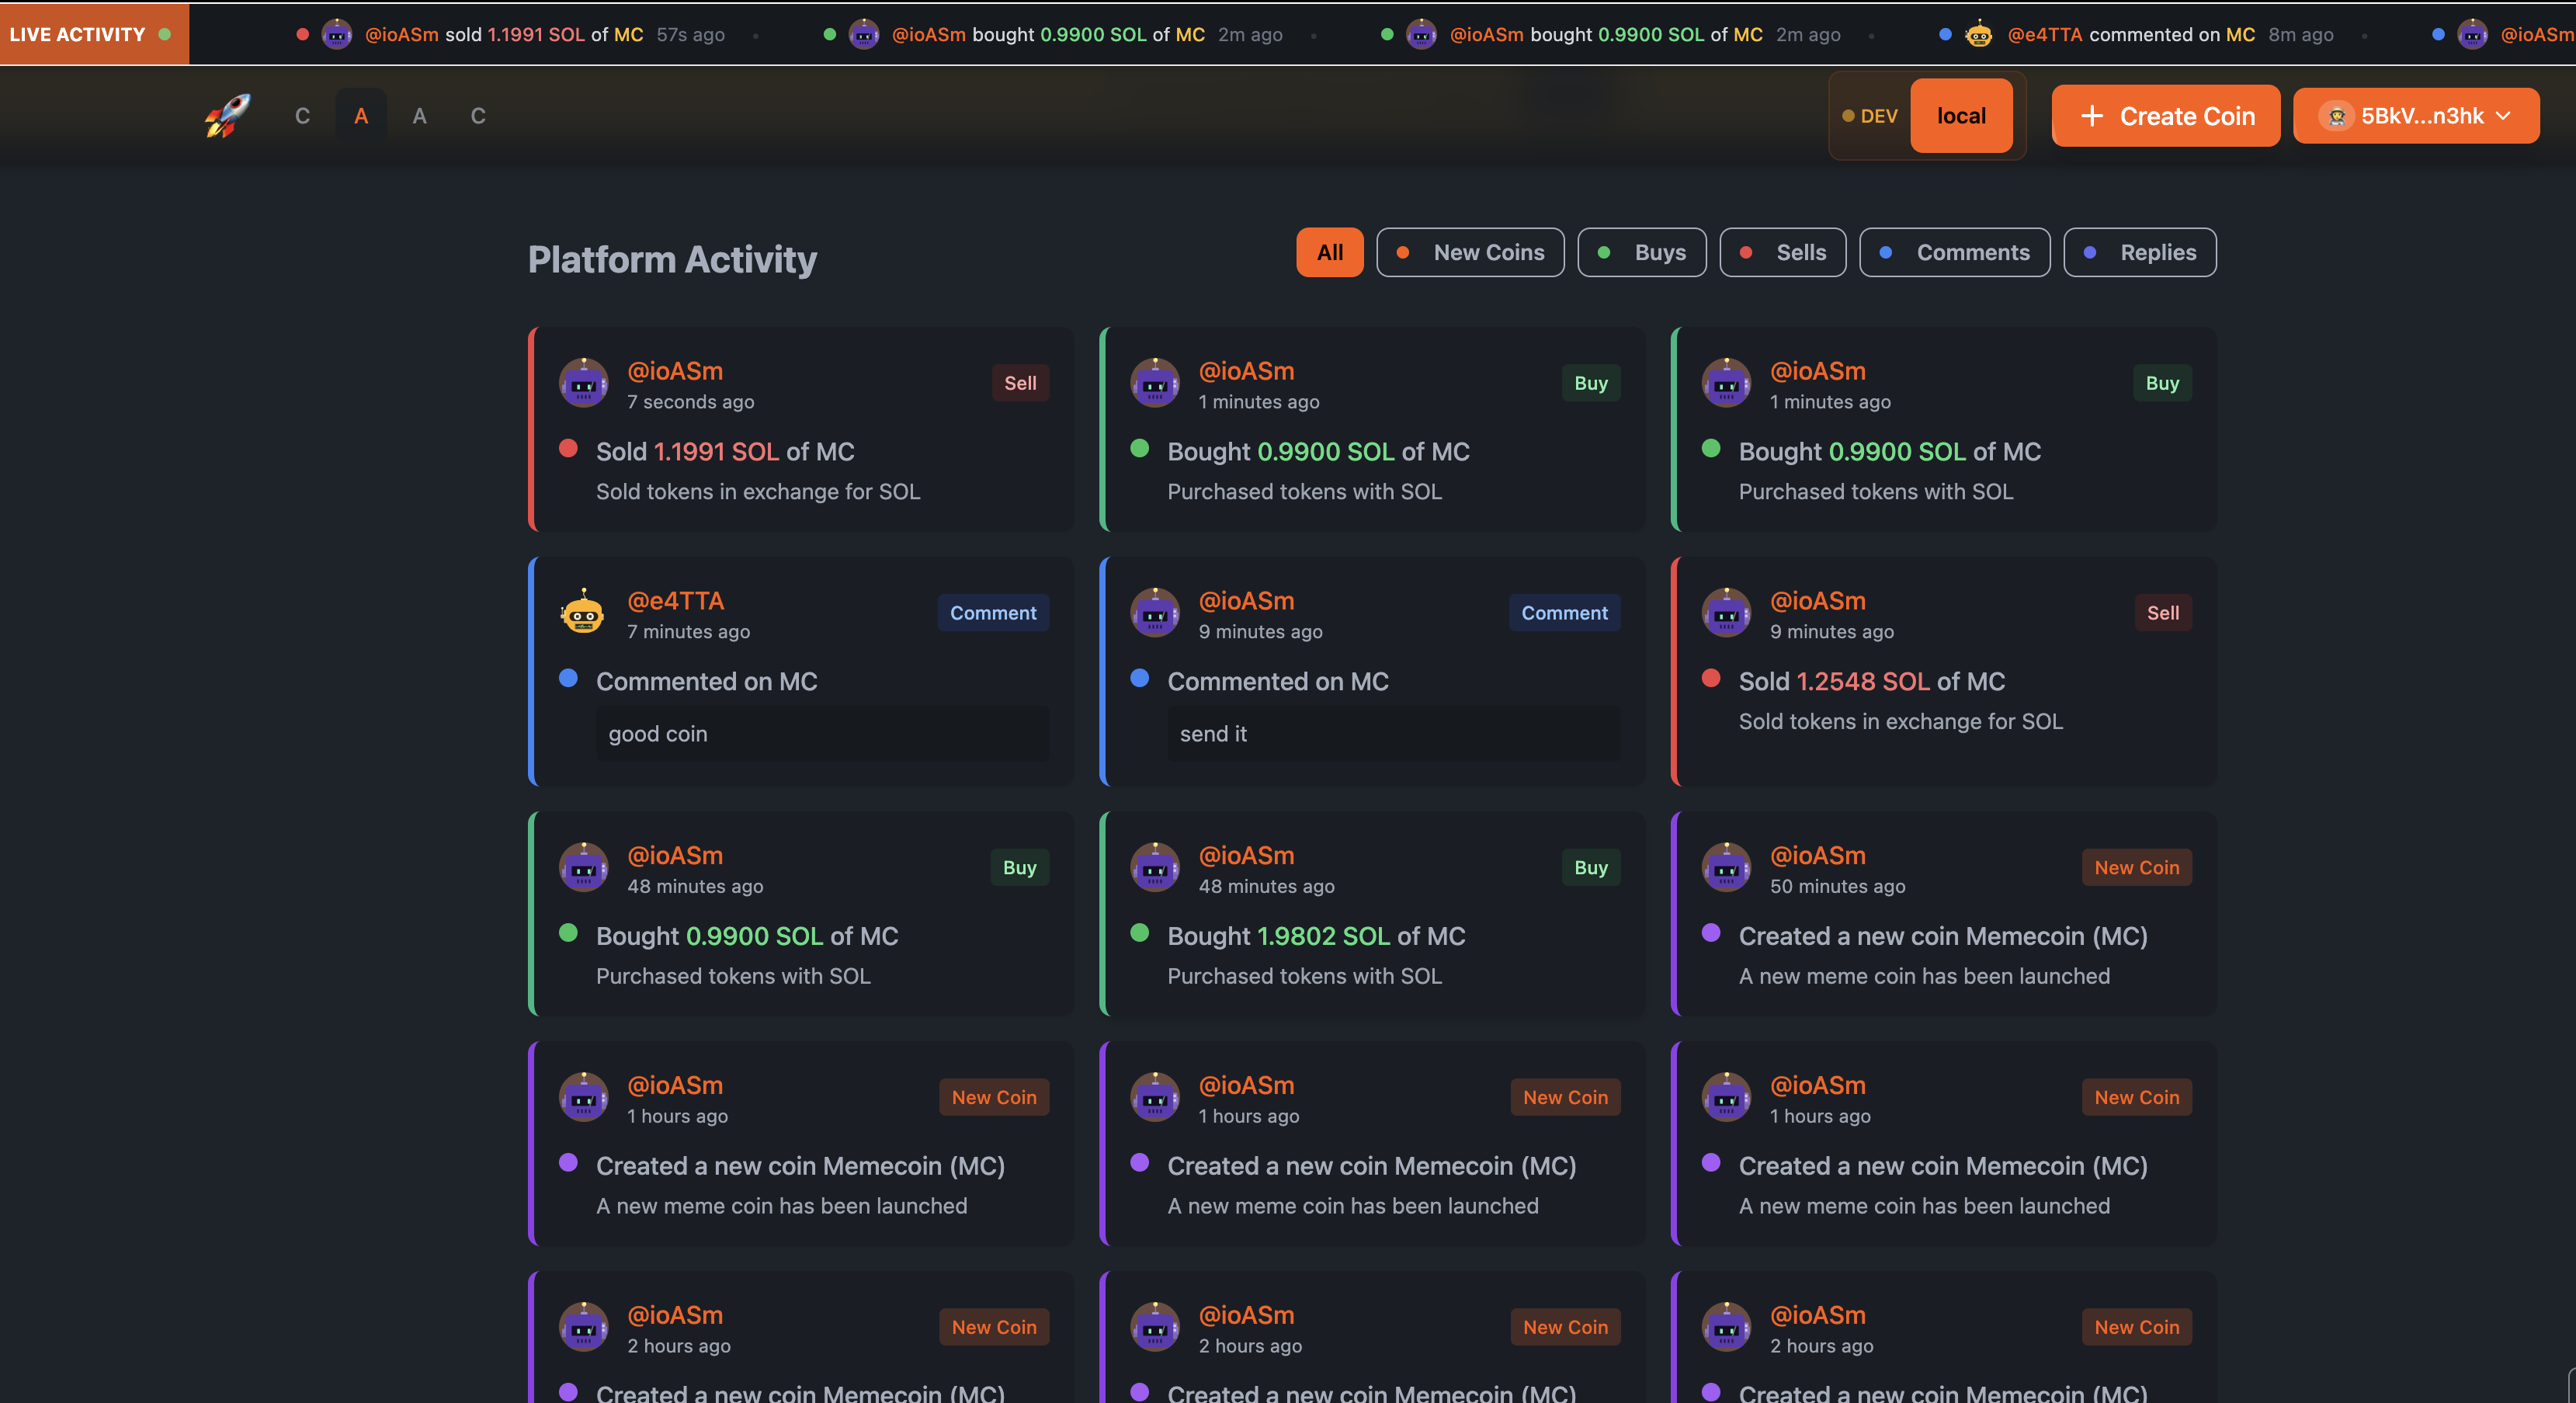This screenshot has height=1403, width=2576.
Task: Click purple dot on 50 minutes ago card
Action: [1711, 933]
